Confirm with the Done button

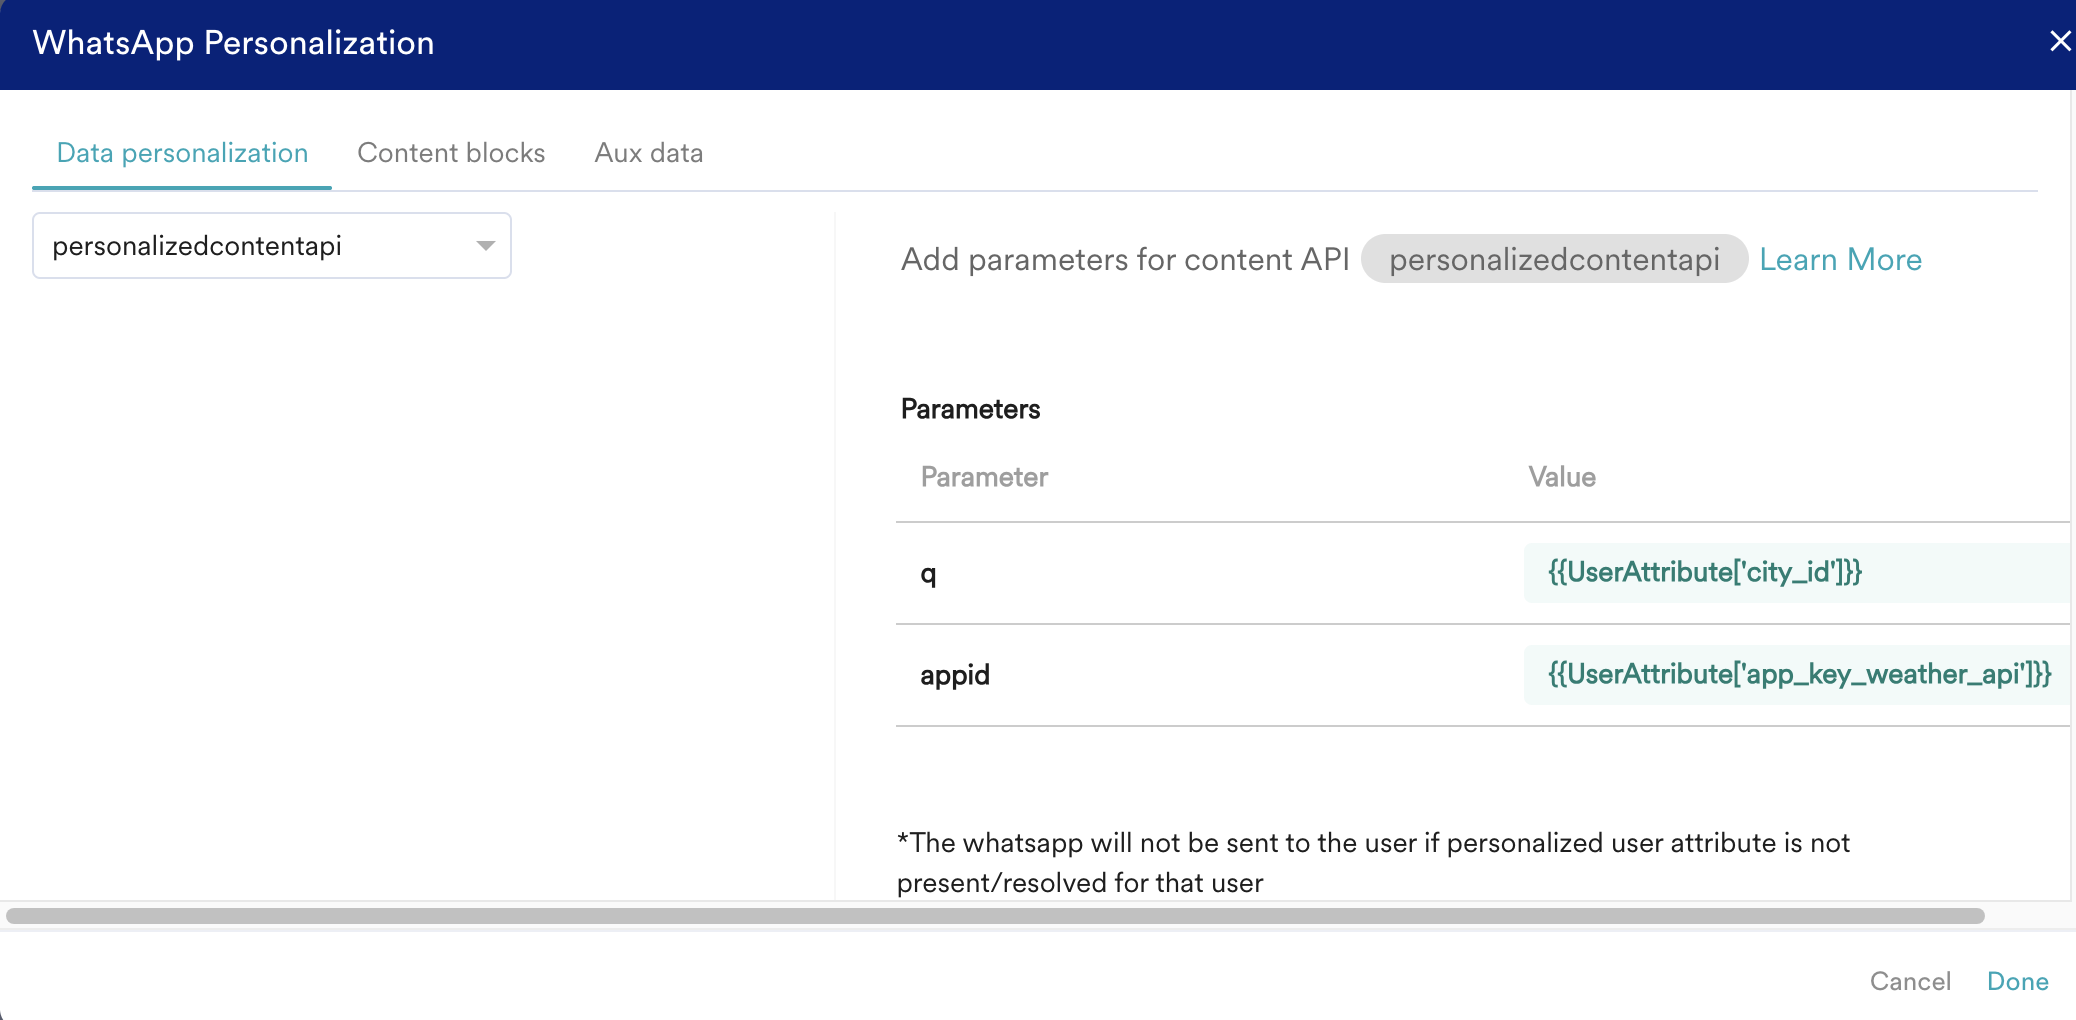(2017, 981)
